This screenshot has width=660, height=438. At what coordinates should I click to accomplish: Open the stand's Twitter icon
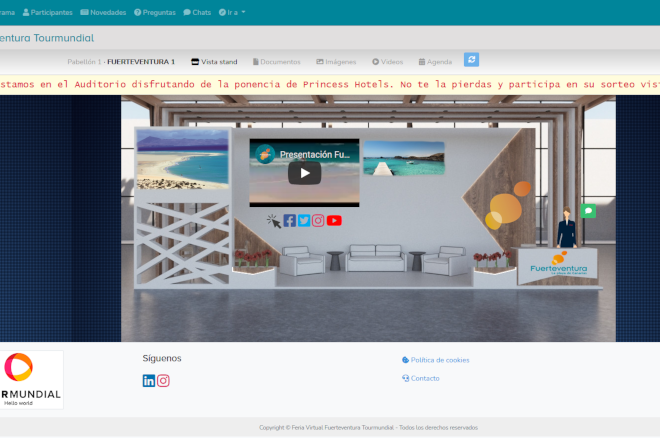[303, 220]
